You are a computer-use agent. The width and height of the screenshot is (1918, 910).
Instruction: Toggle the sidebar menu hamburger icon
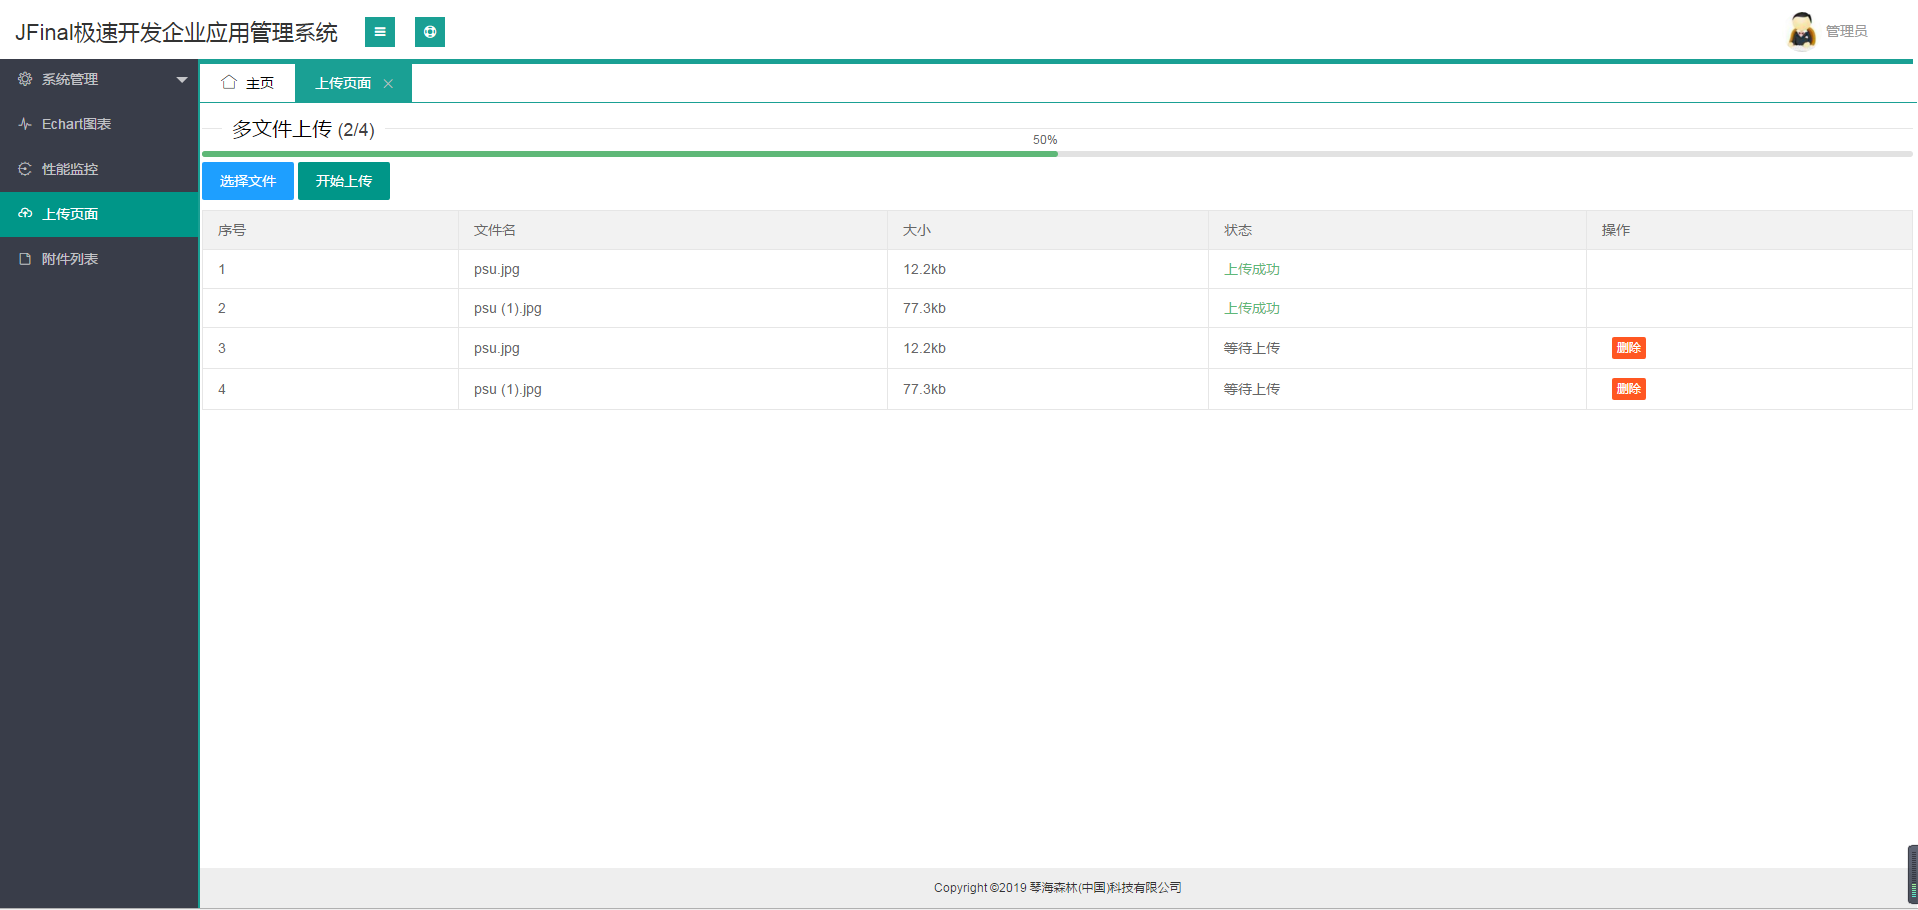[x=380, y=32]
